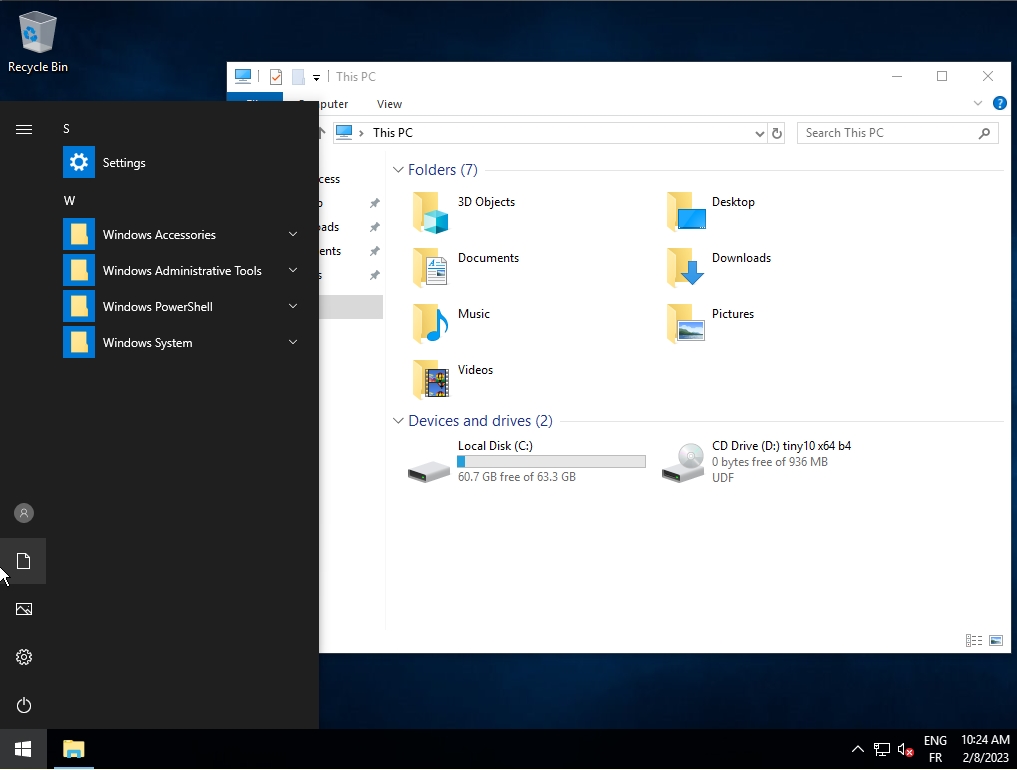Select Local Disk (C:) drive icon
The height and width of the screenshot is (770, 1017).
click(x=429, y=471)
